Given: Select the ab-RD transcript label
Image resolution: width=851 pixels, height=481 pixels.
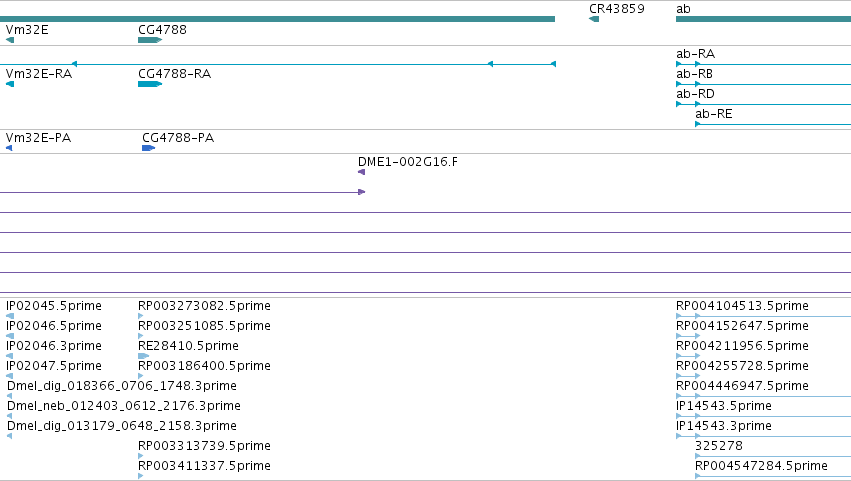Looking at the screenshot, I should pyautogui.click(x=695, y=94).
